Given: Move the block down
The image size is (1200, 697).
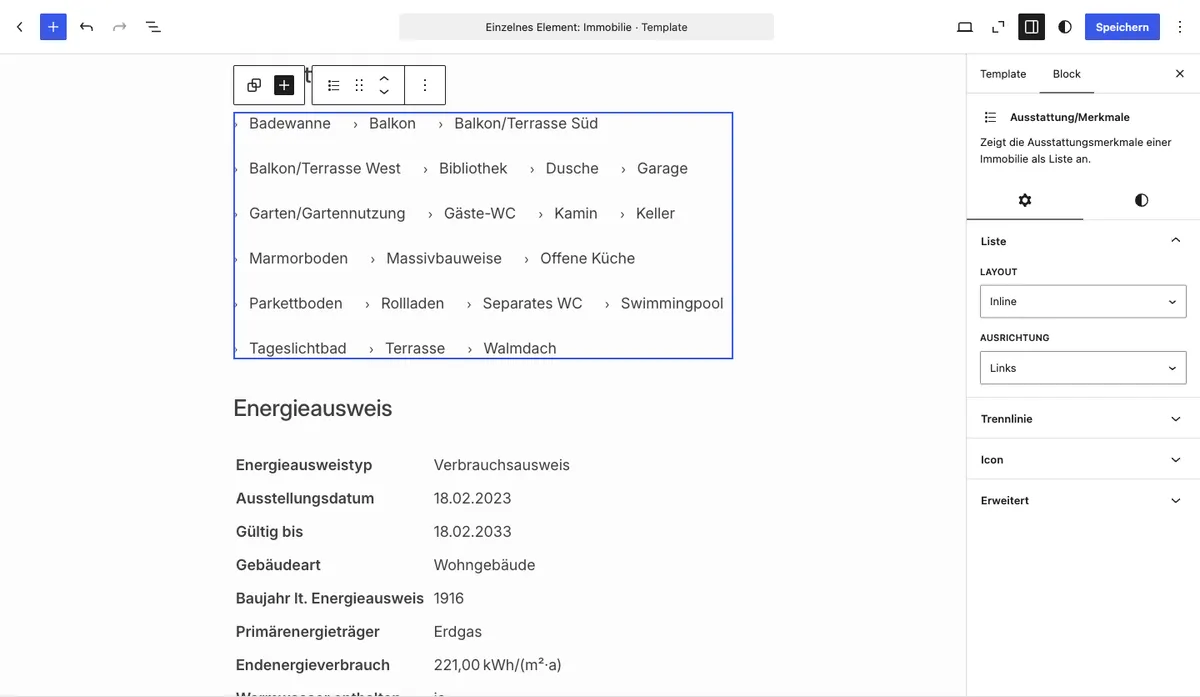Looking at the screenshot, I should click(x=384, y=92).
